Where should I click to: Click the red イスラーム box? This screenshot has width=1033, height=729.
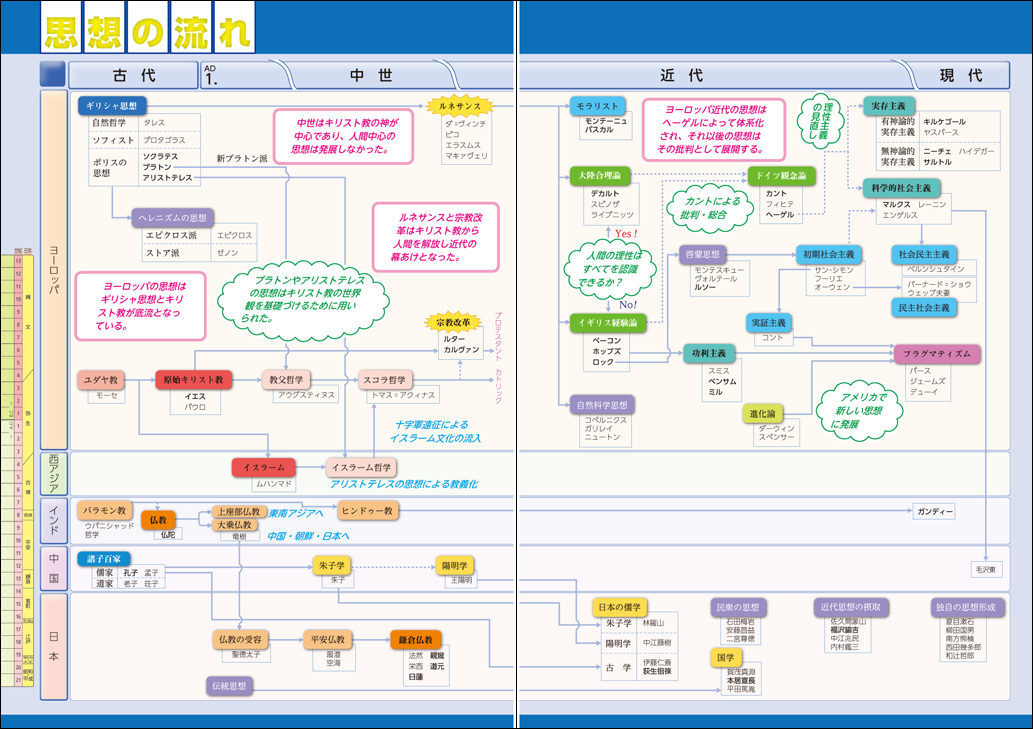(264, 467)
